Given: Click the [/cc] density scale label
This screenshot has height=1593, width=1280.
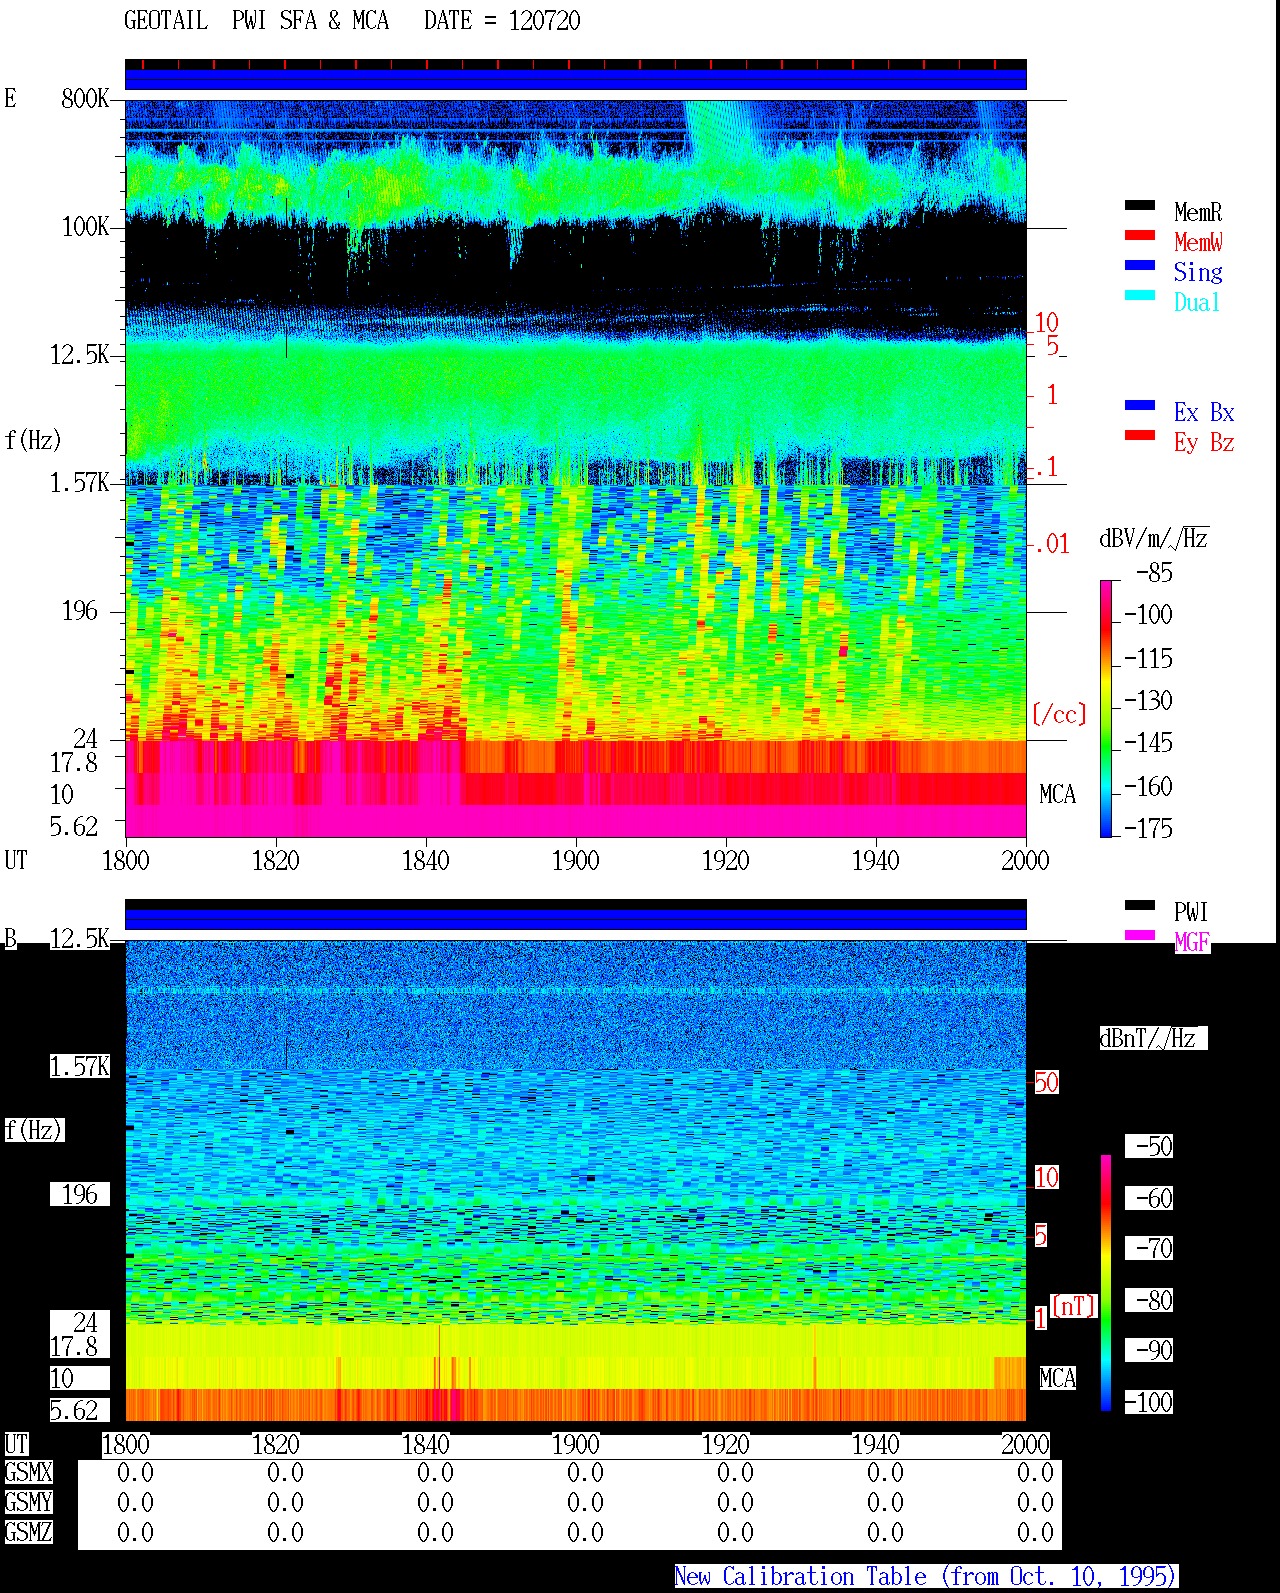Looking at the screenshot, I should [1058, 715].
